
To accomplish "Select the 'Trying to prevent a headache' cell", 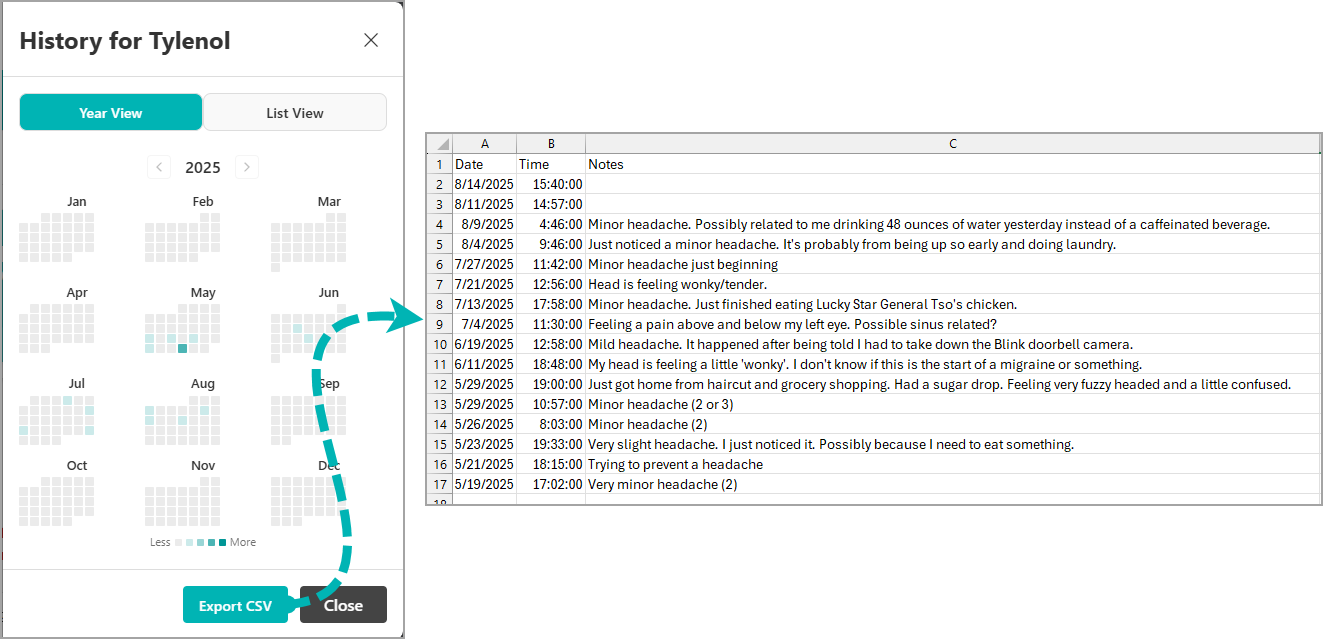I will (675, 464).
